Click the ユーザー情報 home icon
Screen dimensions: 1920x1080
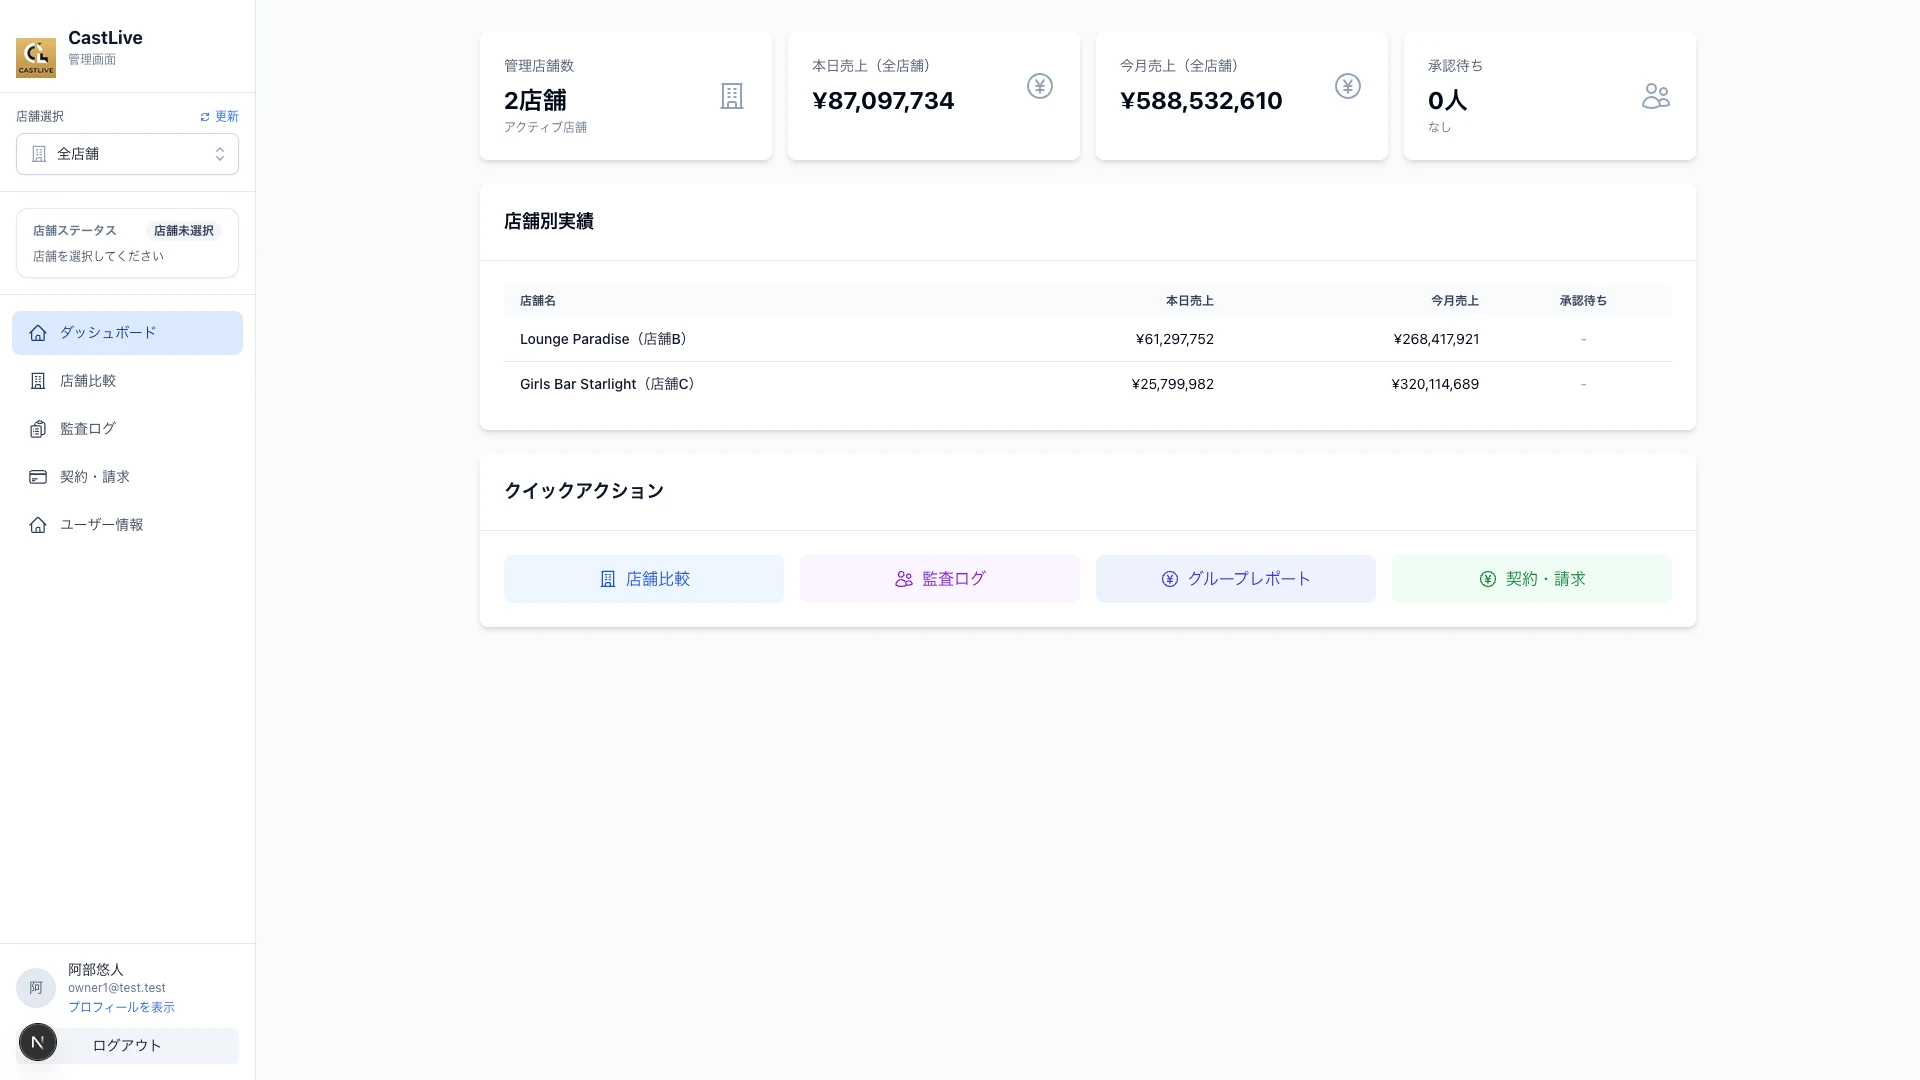(38, 525)
